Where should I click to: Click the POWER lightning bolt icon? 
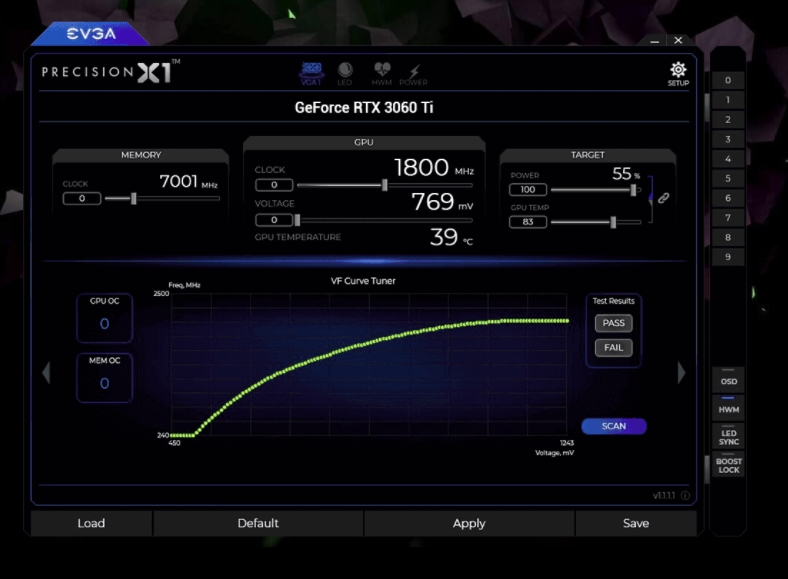click(x=413, y=72)
